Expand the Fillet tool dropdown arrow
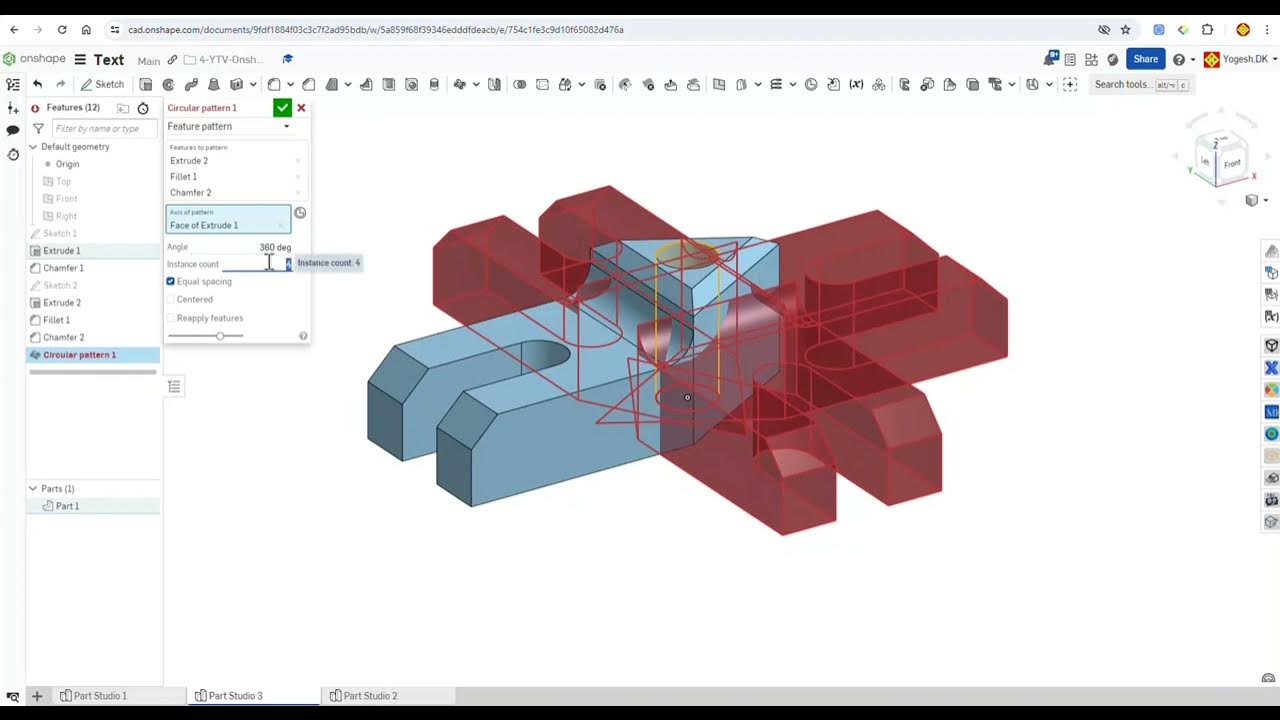This screenshot has height=720, width=1280. click(x=289, y=85)
